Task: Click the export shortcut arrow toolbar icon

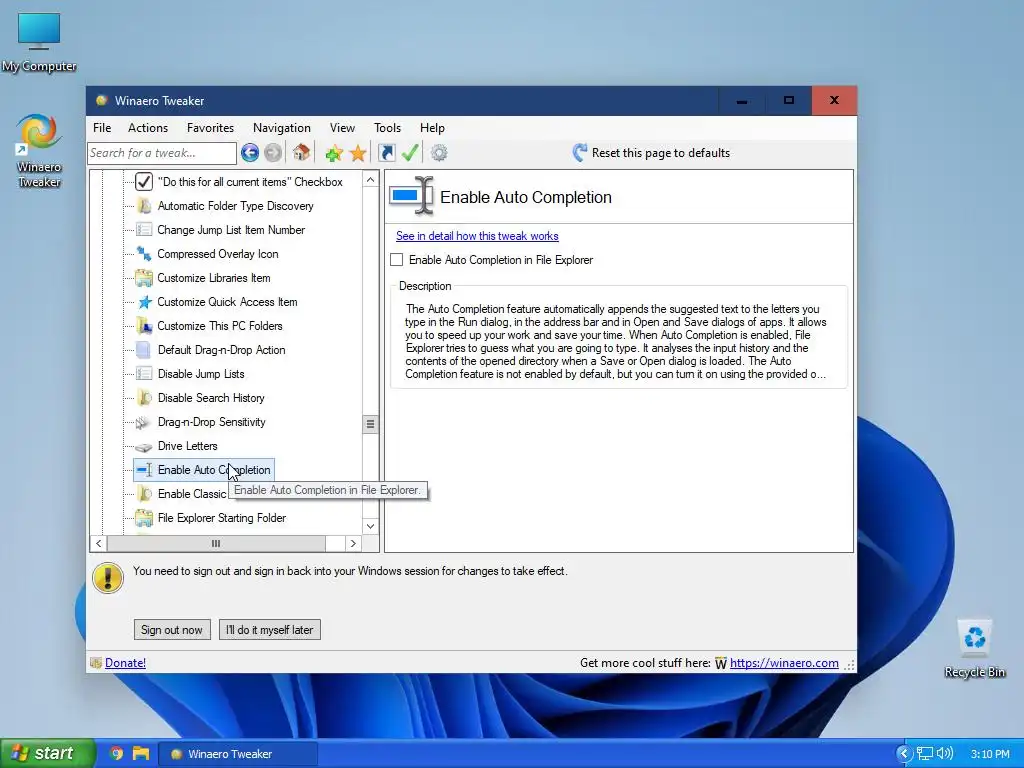Action: (387, 153)
